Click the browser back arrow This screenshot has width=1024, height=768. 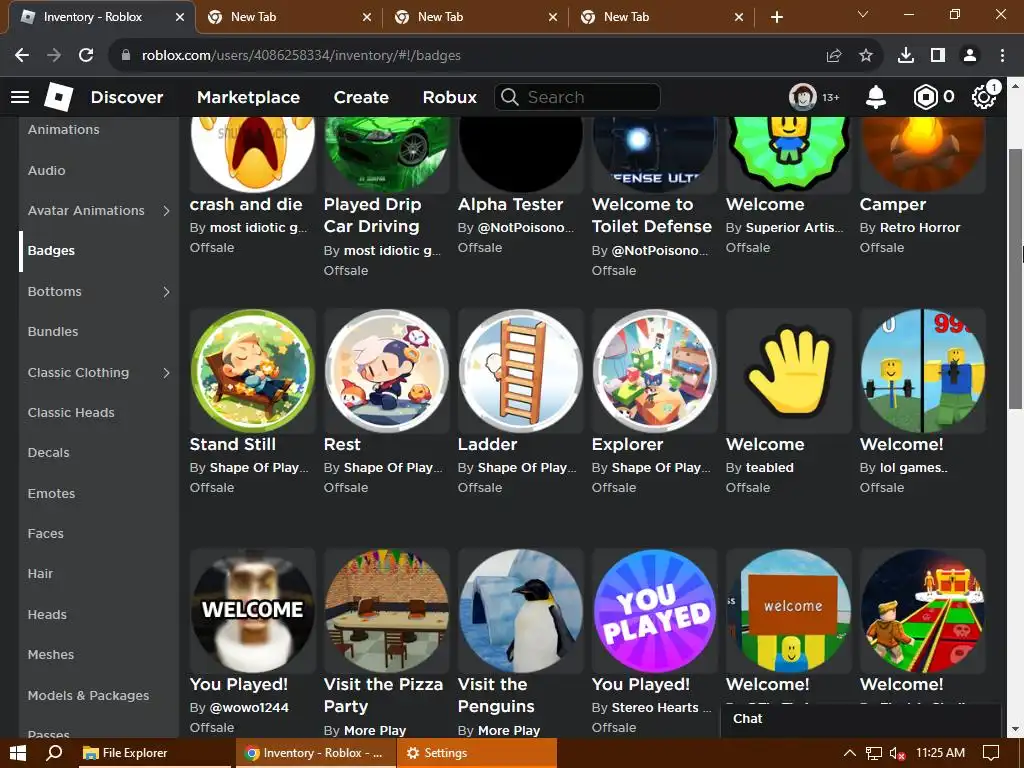22,56
